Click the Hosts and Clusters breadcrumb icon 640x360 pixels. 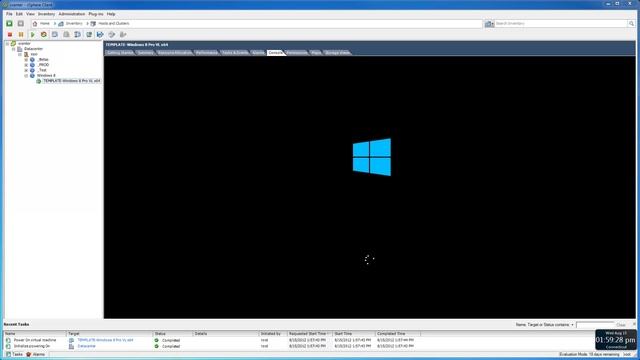point(93,24)
